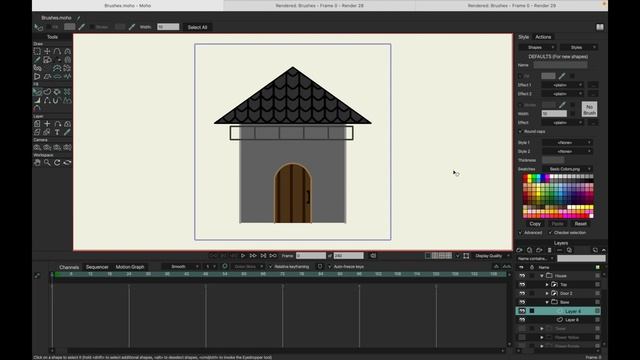Click the fill brush icon in Style panel
640x360 pixels.
point(562,76)
